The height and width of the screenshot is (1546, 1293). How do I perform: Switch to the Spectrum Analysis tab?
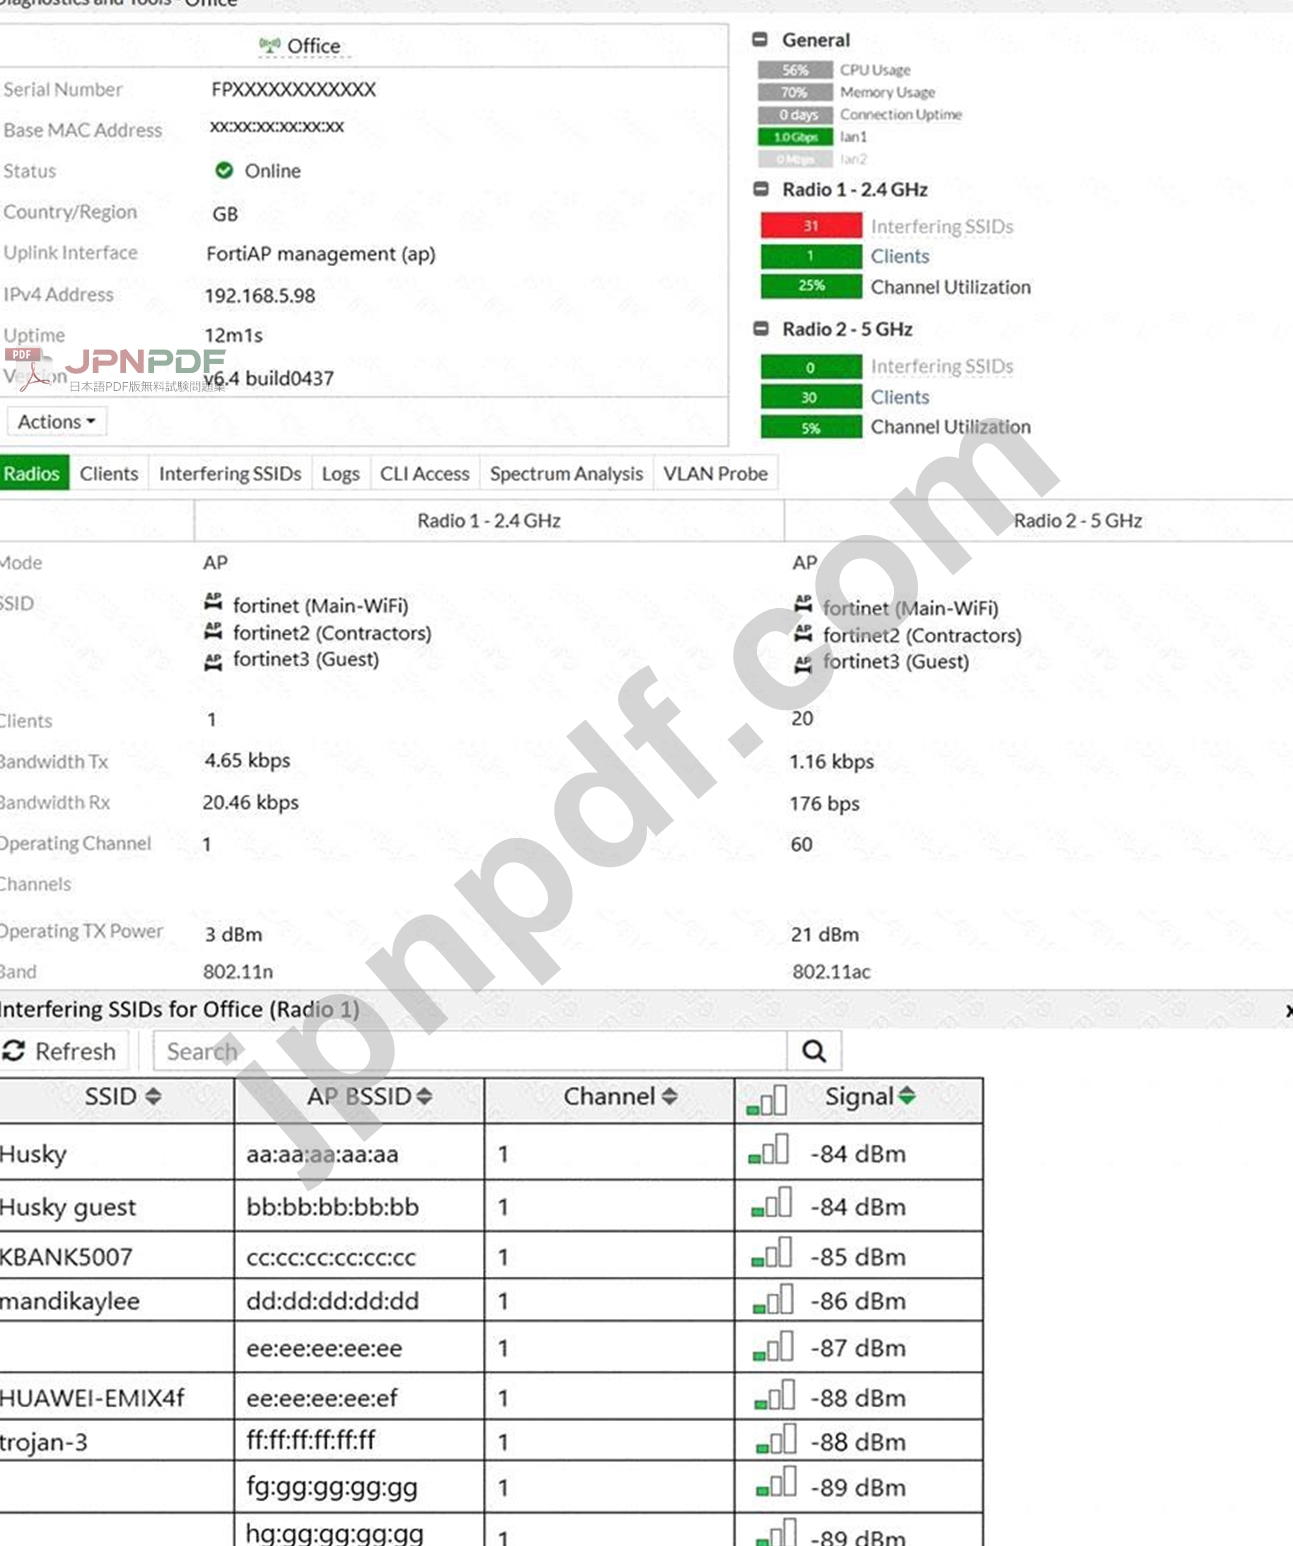566,474
